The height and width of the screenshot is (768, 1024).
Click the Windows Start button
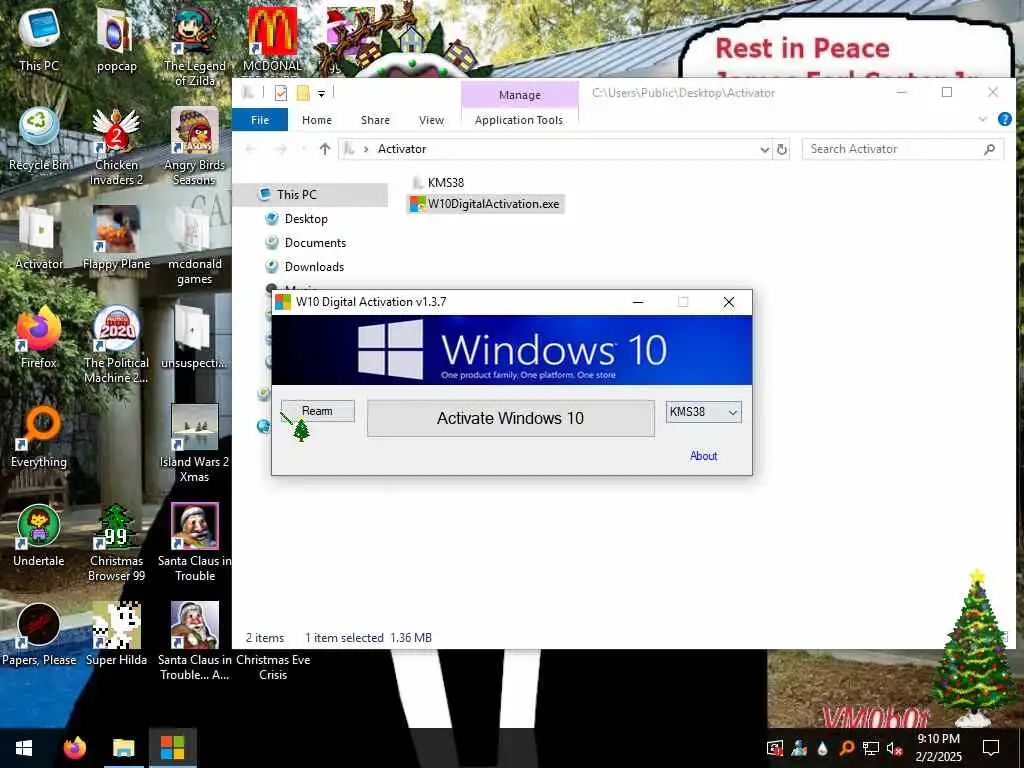(x=24, y=748)
